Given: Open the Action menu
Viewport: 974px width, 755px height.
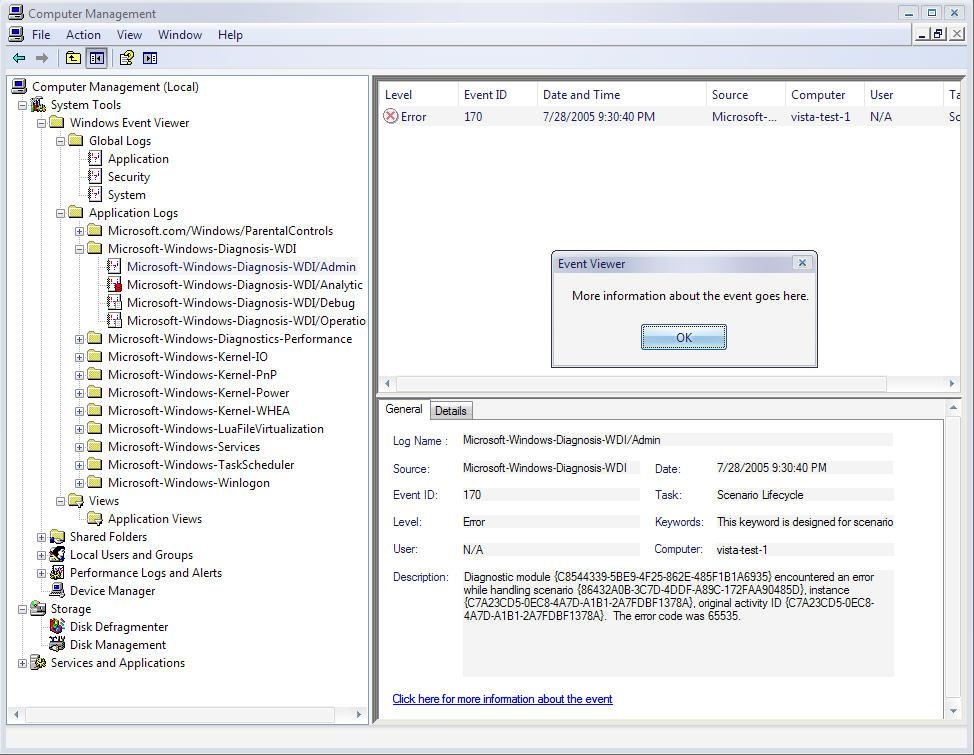Looking at the screenshot, I should 83,35.
